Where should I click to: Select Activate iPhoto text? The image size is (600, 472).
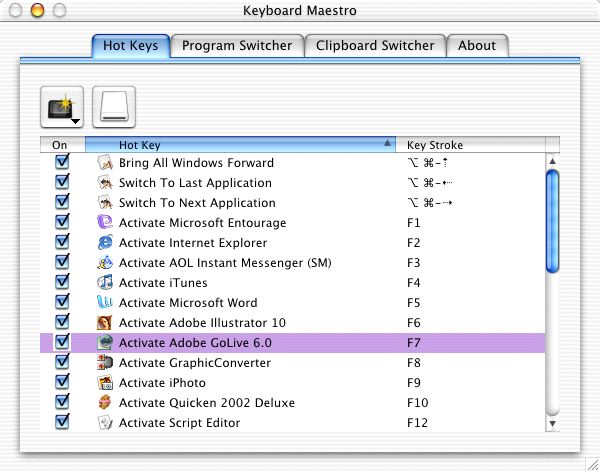point(162,382)
